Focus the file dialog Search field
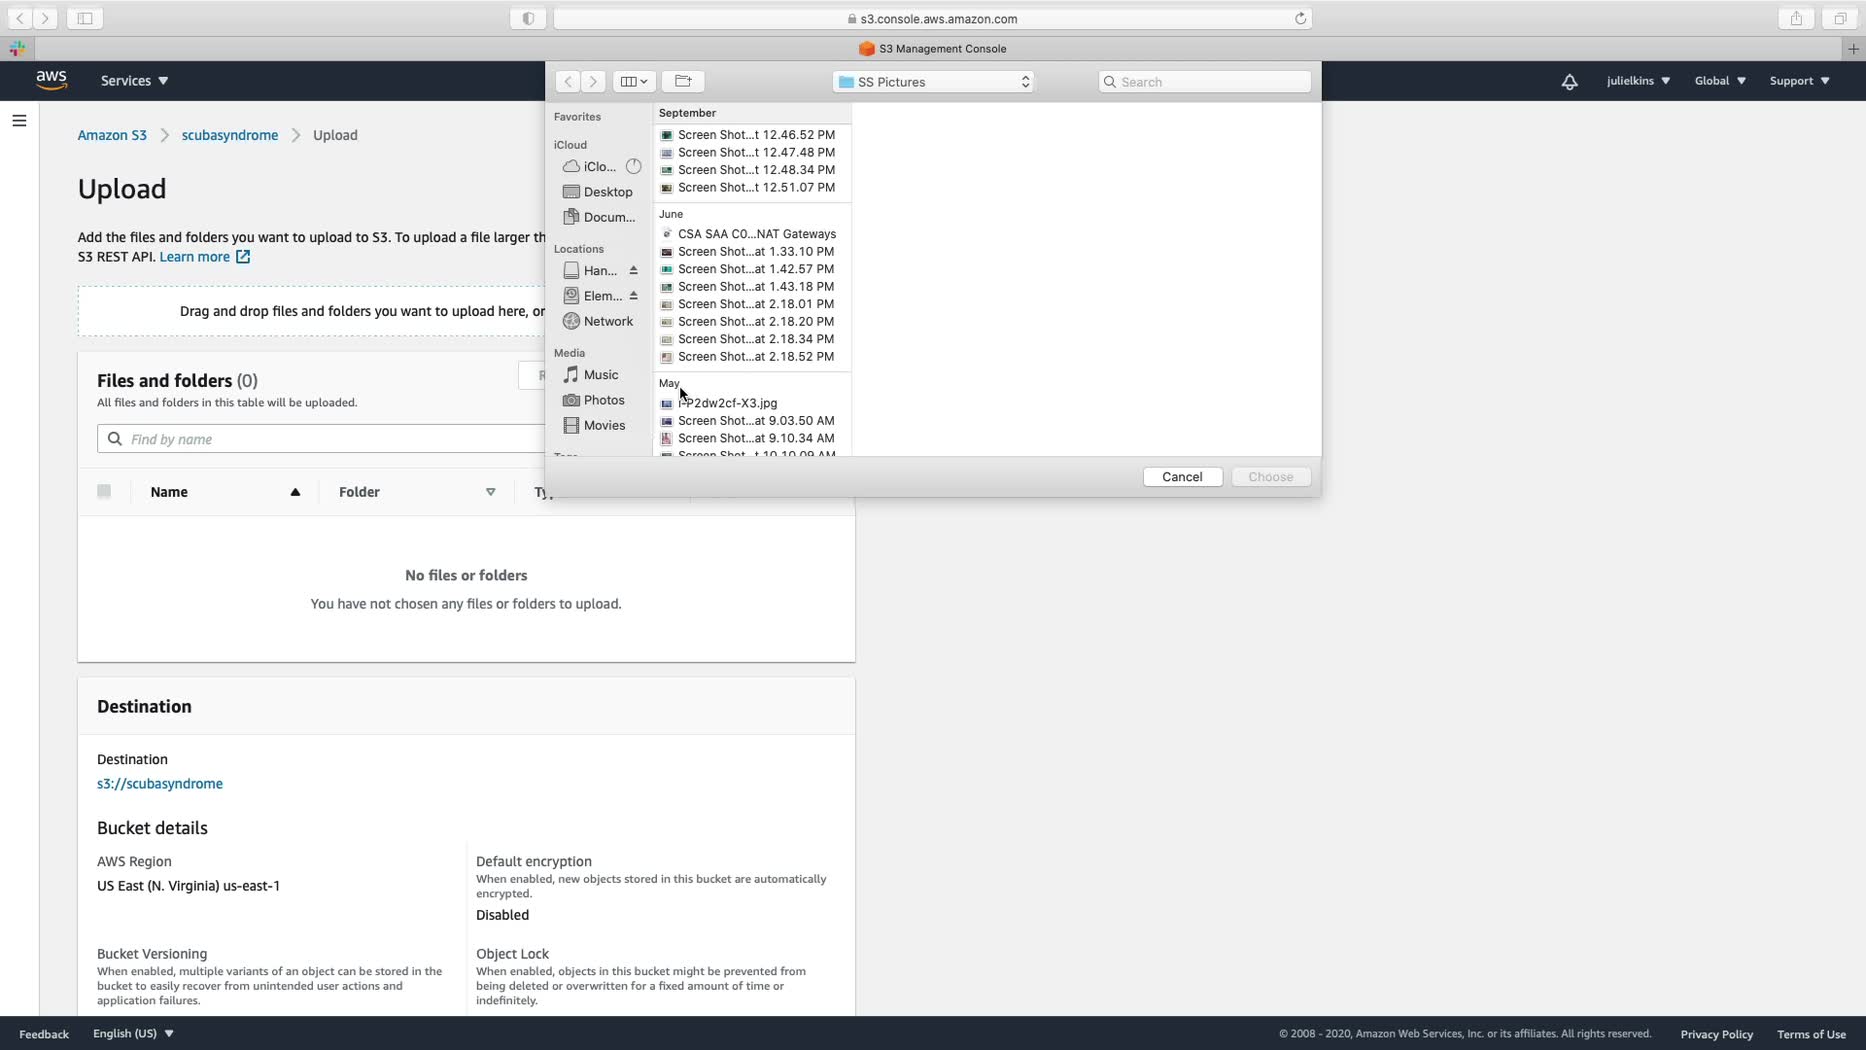The image size is (1866, 1050). pos(1205,82)
